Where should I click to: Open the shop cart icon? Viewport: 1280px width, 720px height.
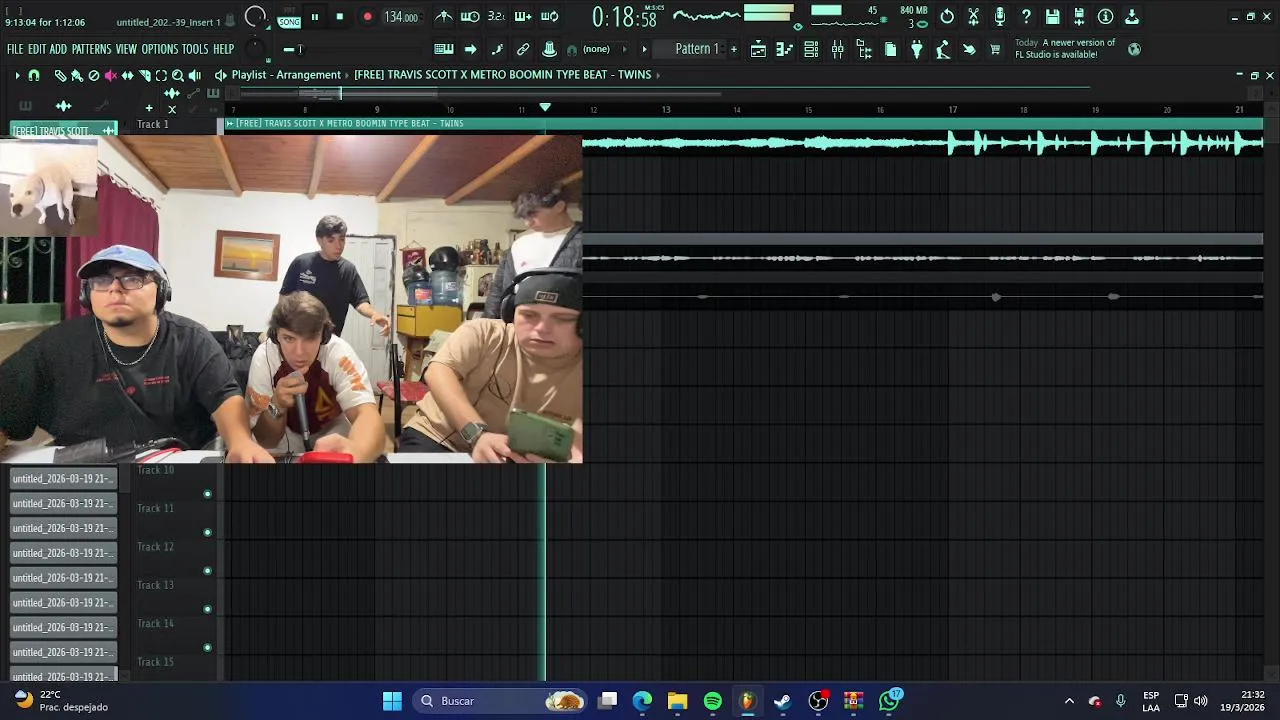tap(995, 49)
